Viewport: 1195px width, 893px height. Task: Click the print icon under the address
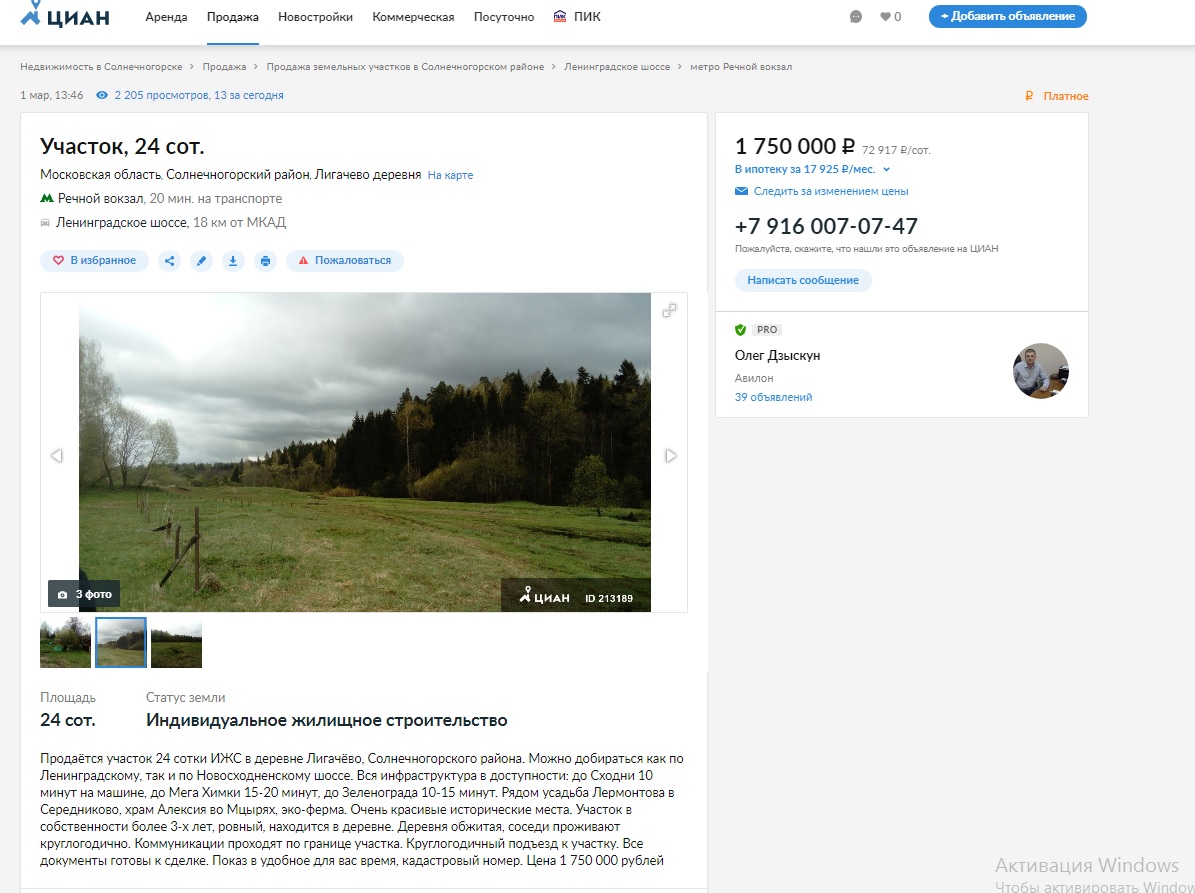tap(265, 261)
